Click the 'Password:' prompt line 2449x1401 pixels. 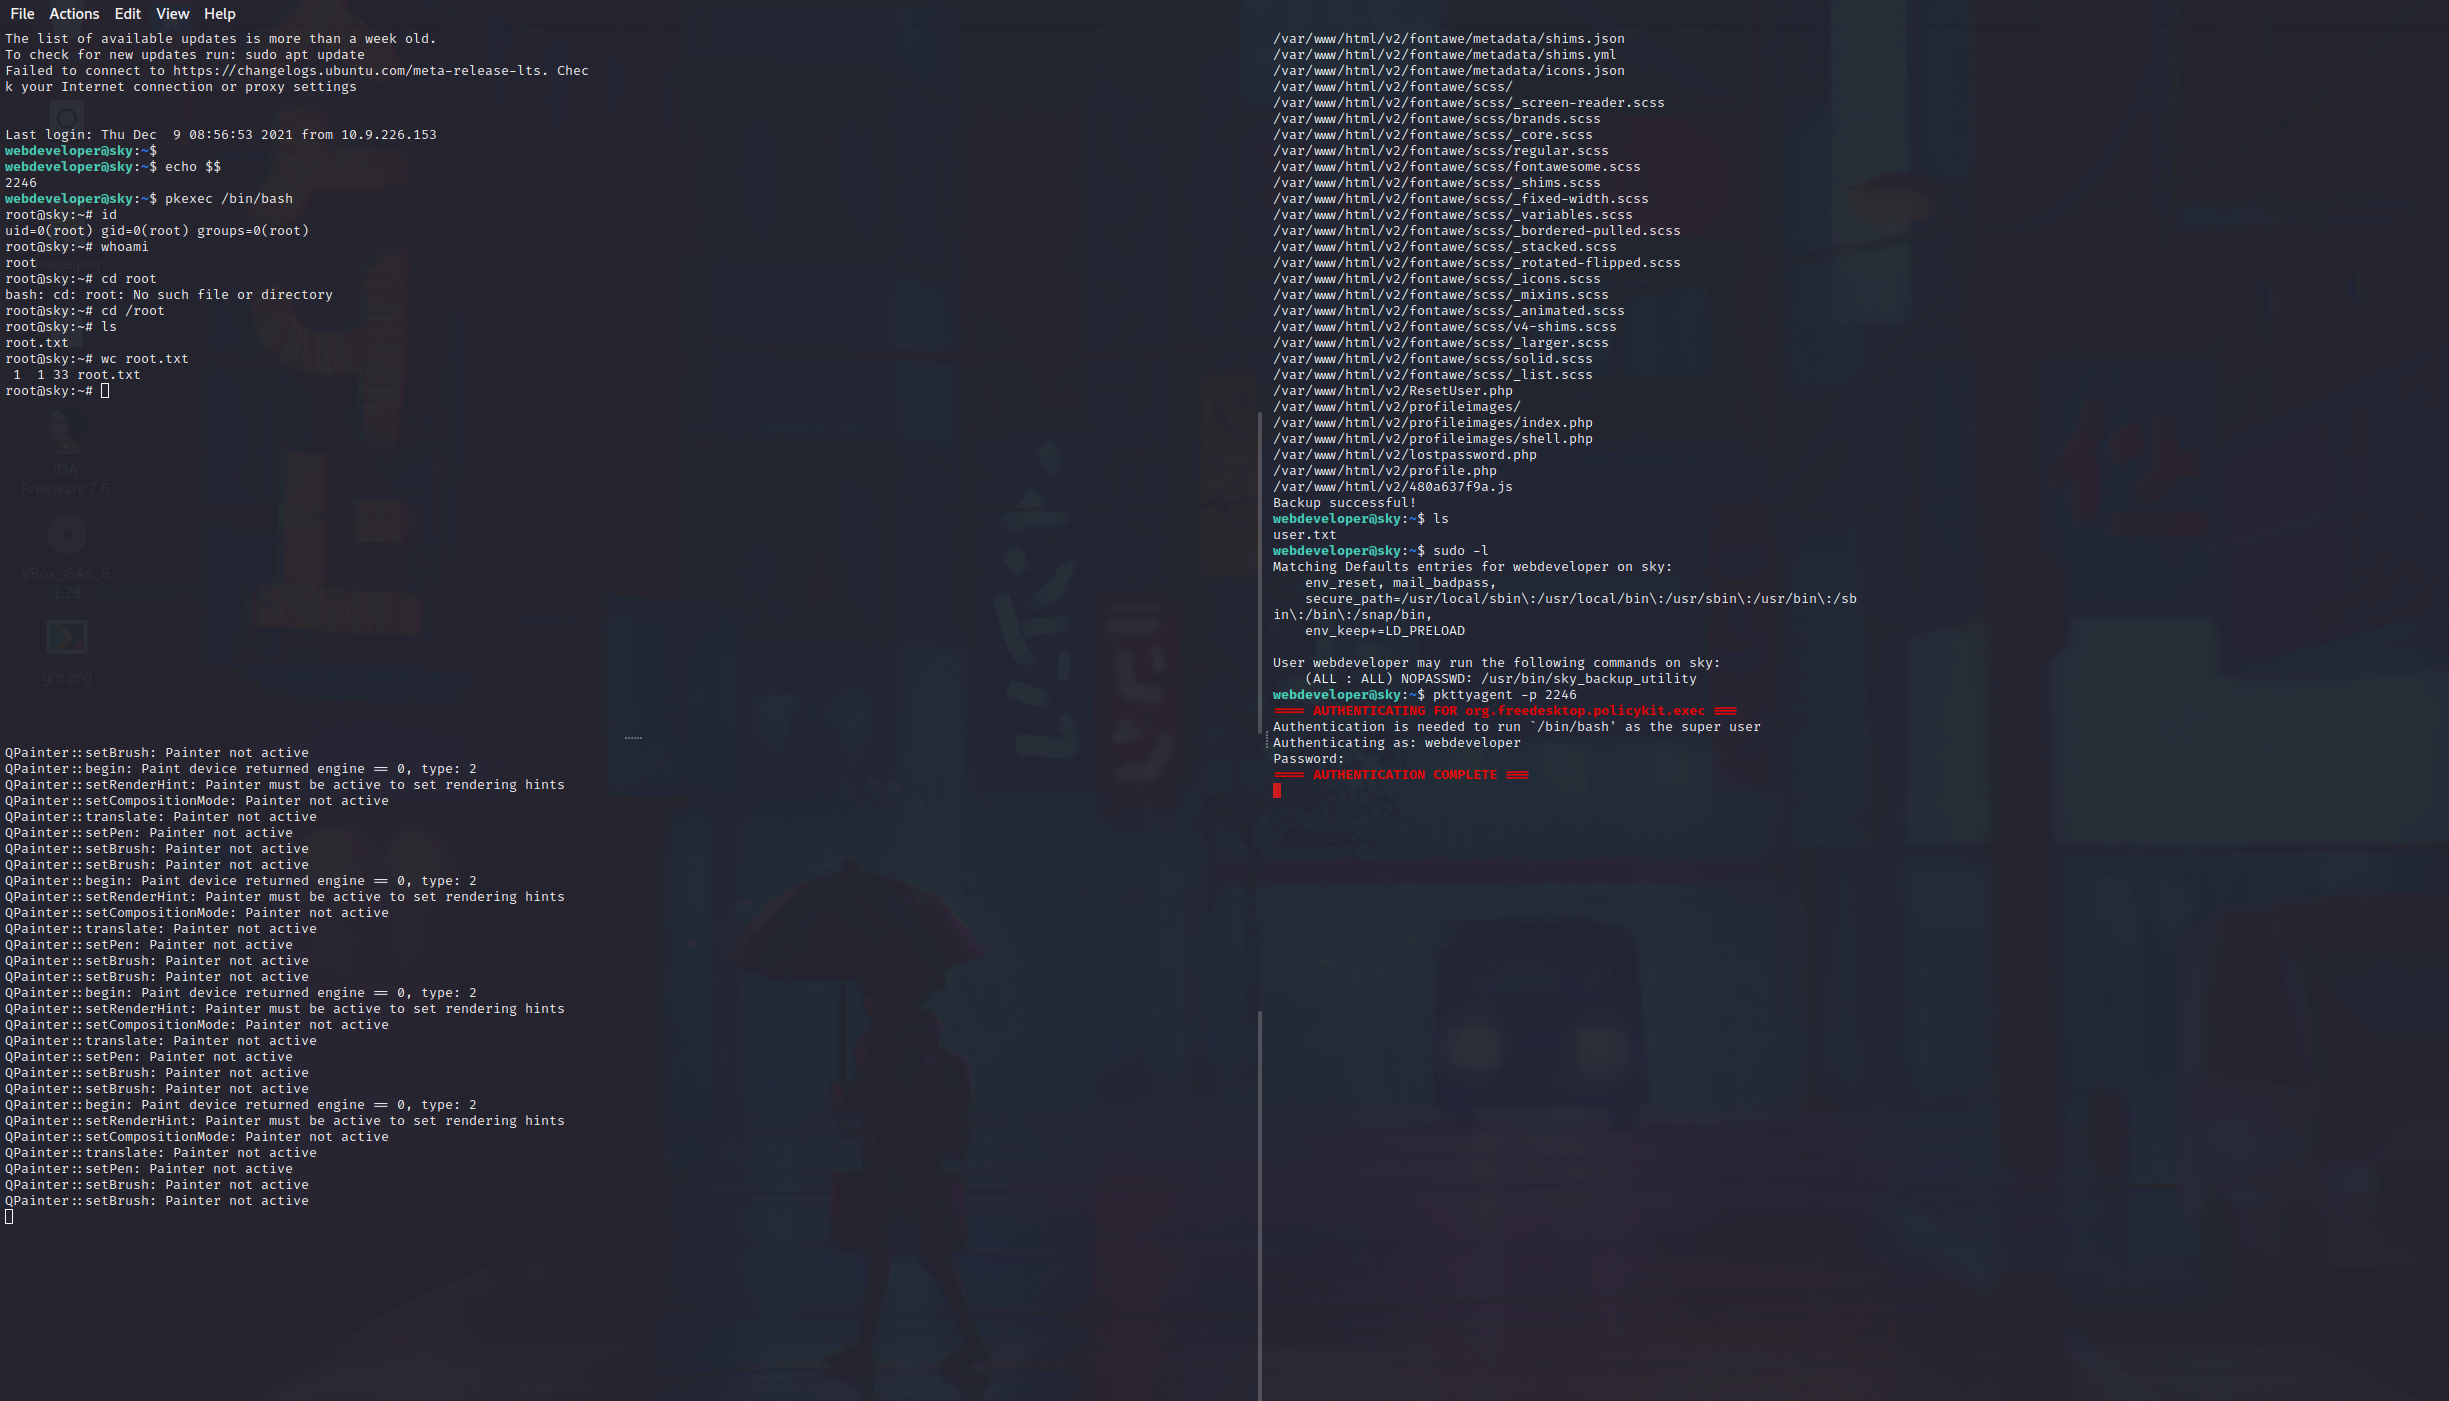pyautogui.click(x=1309, y=759)
